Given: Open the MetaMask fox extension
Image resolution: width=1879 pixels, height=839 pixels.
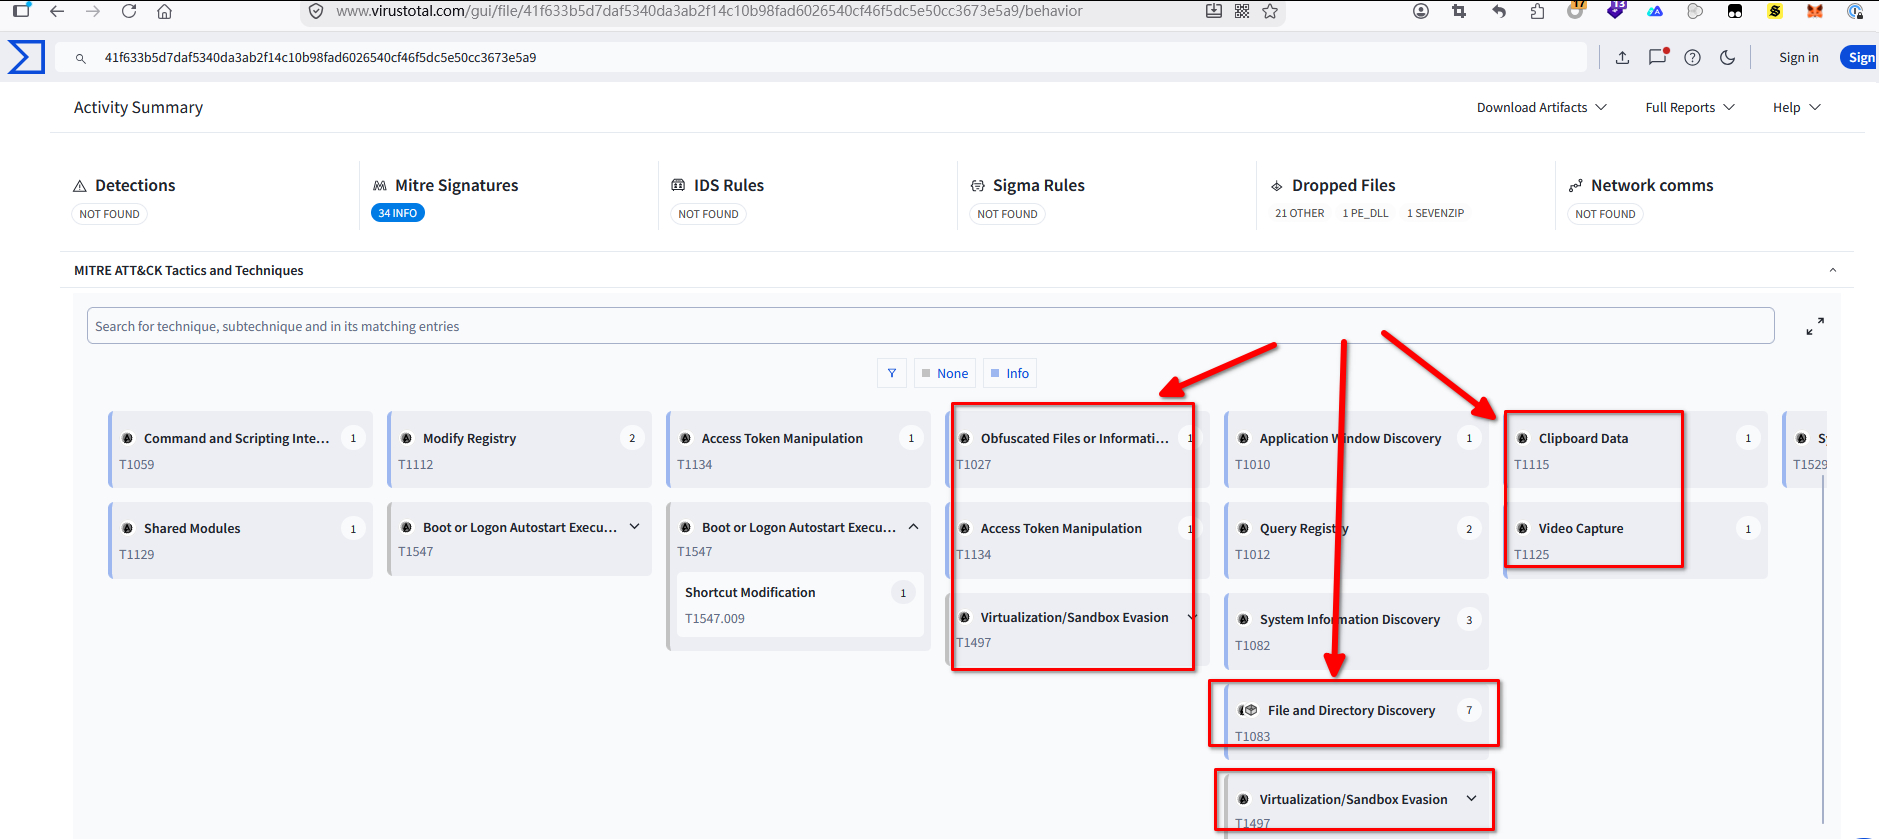Looking at the screenshot, I should (1814, 12).
